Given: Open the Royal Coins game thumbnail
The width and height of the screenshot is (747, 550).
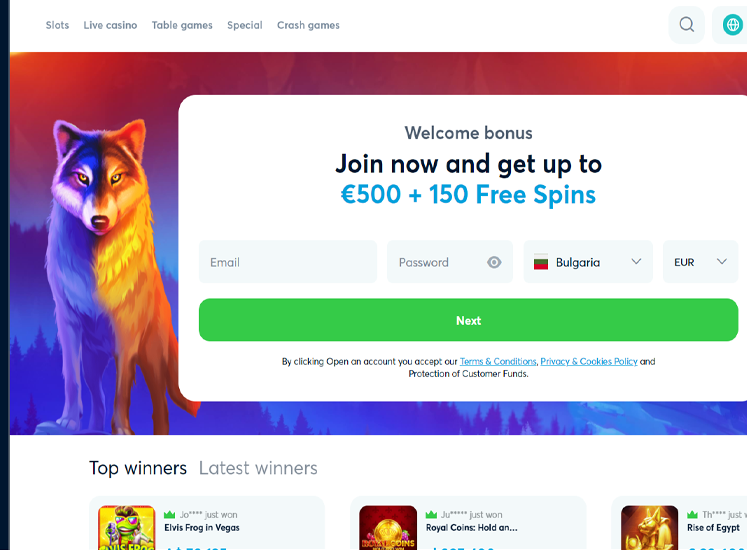Looking at the screenshot, I should click(x=388, y=528).
